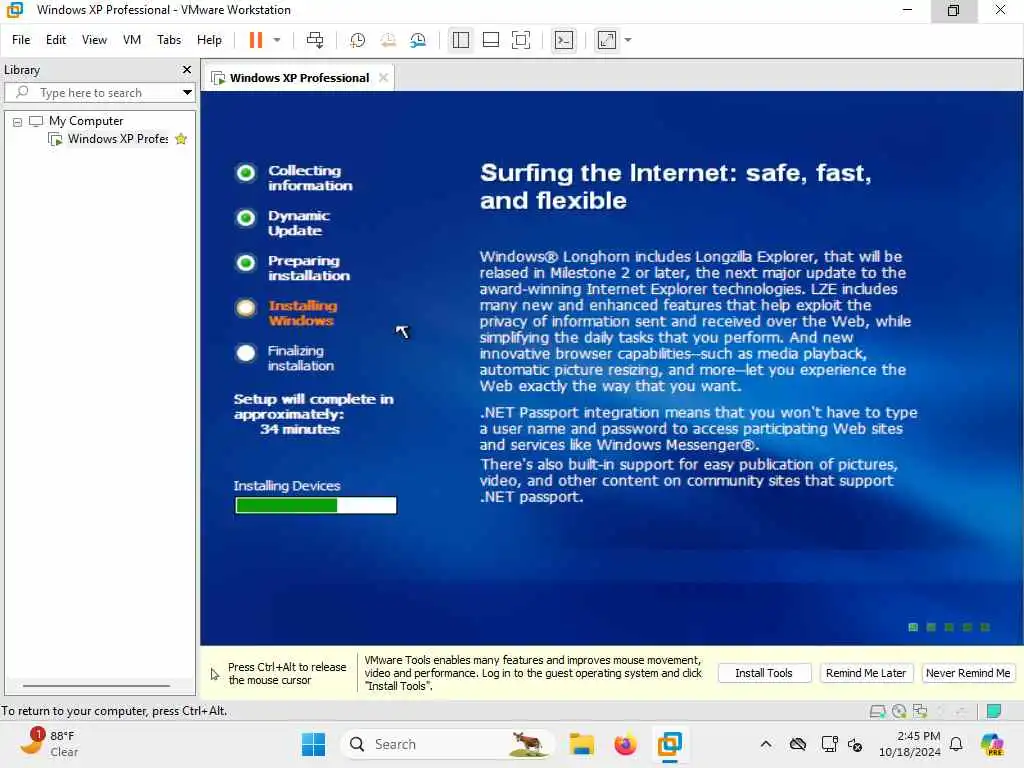Open the library search dropdown
The image size is (1024, 768).
187,93
